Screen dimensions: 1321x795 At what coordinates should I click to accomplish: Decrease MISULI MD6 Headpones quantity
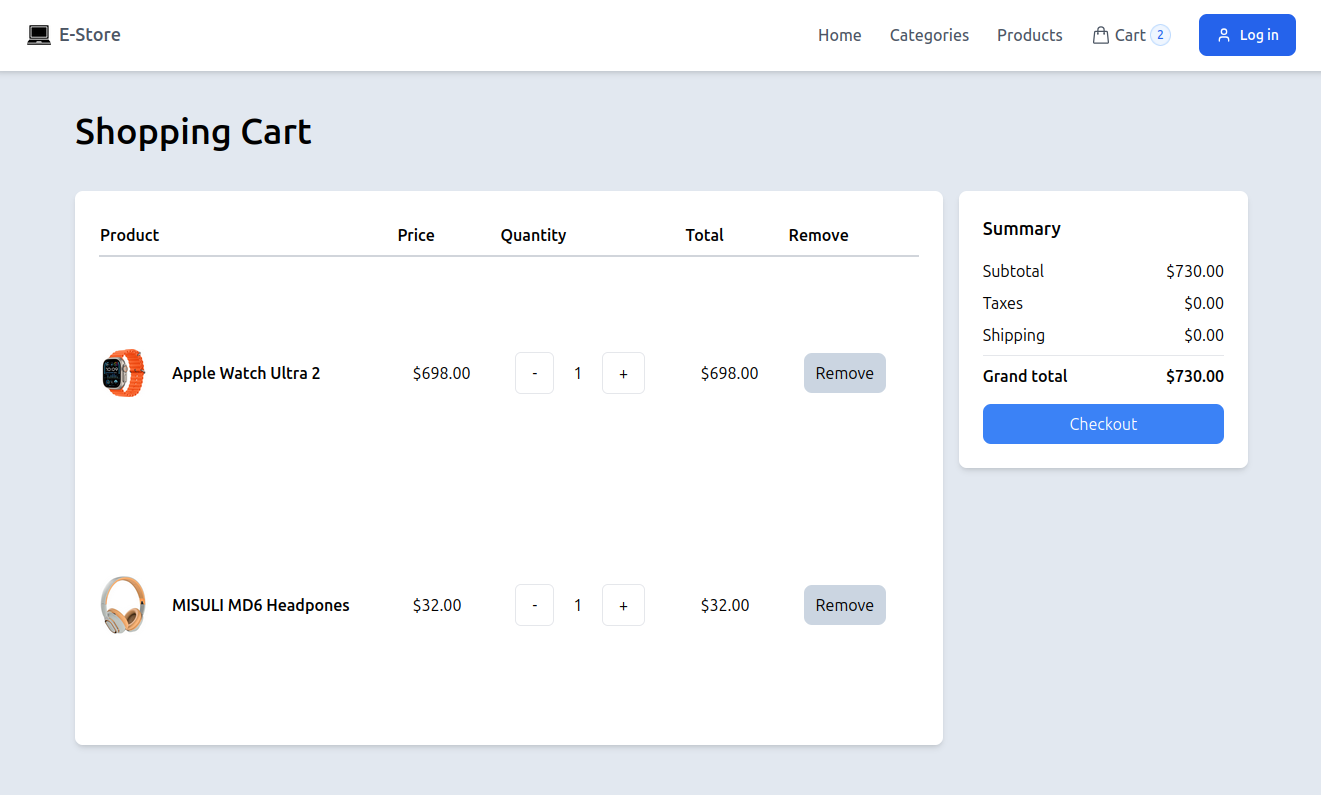pyautogui.click(x=535, y=605)
